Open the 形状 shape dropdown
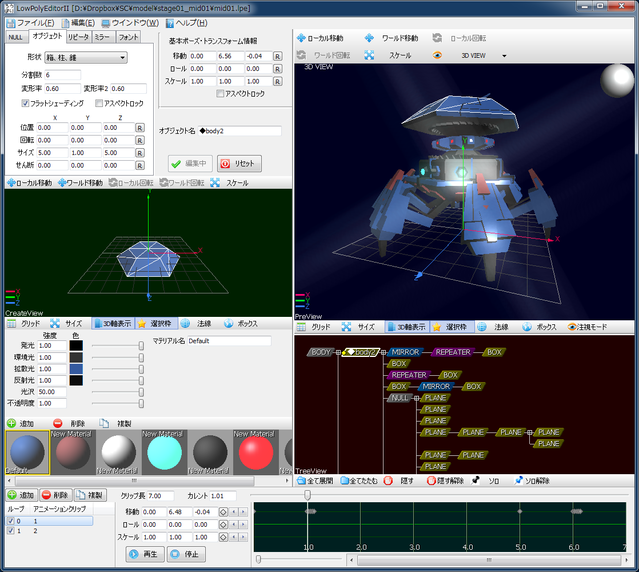 tap(86, 58)
